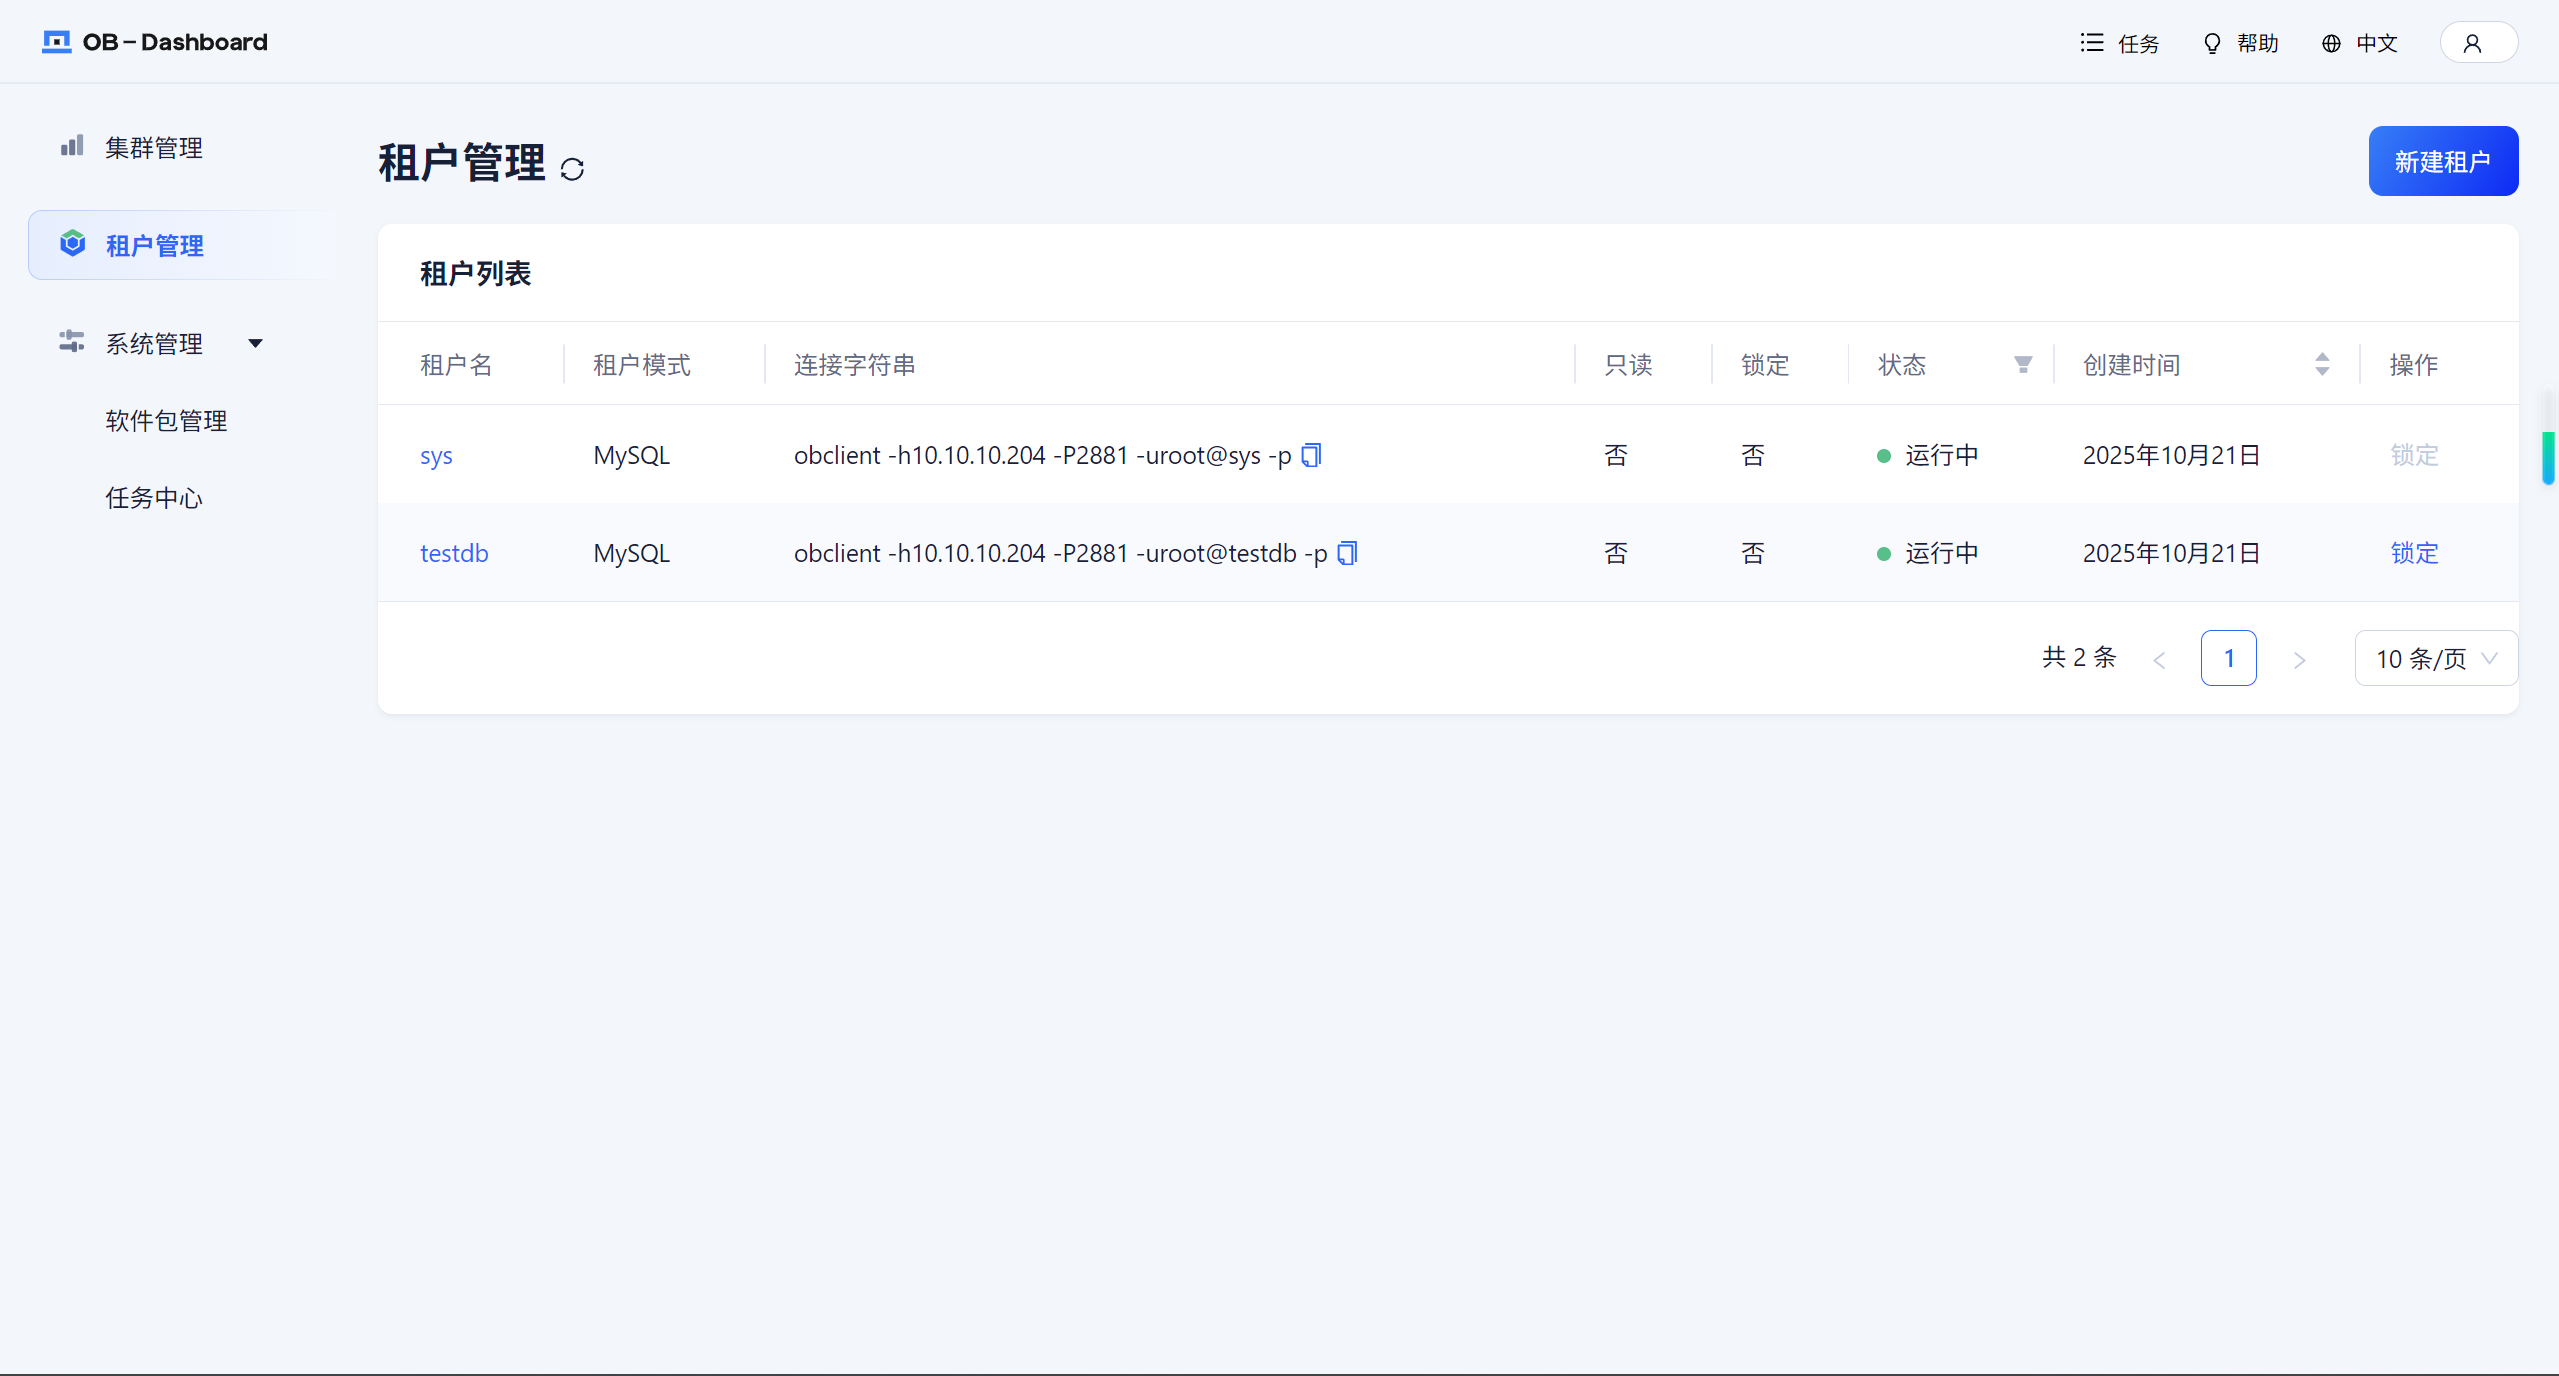Select page 1 in pagination
This screenshot has height=1376, width=2559.
(2227, 659)
